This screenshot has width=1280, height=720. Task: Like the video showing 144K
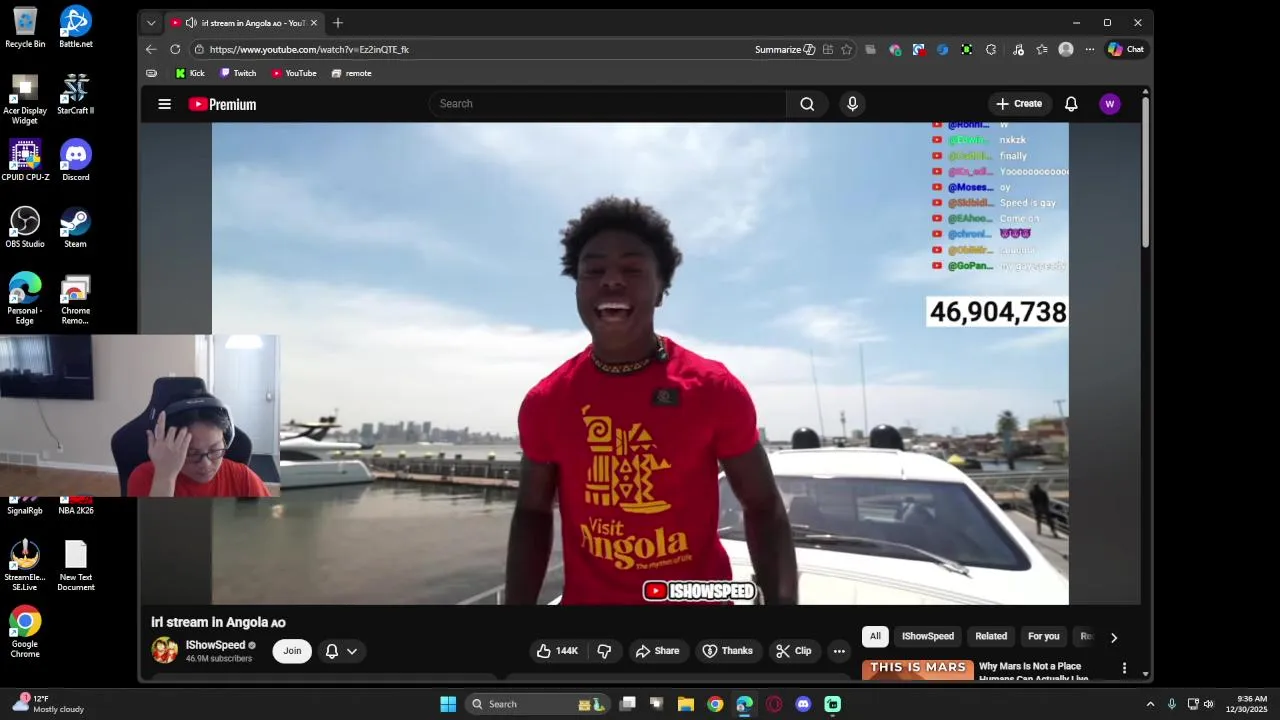(558, 651)
